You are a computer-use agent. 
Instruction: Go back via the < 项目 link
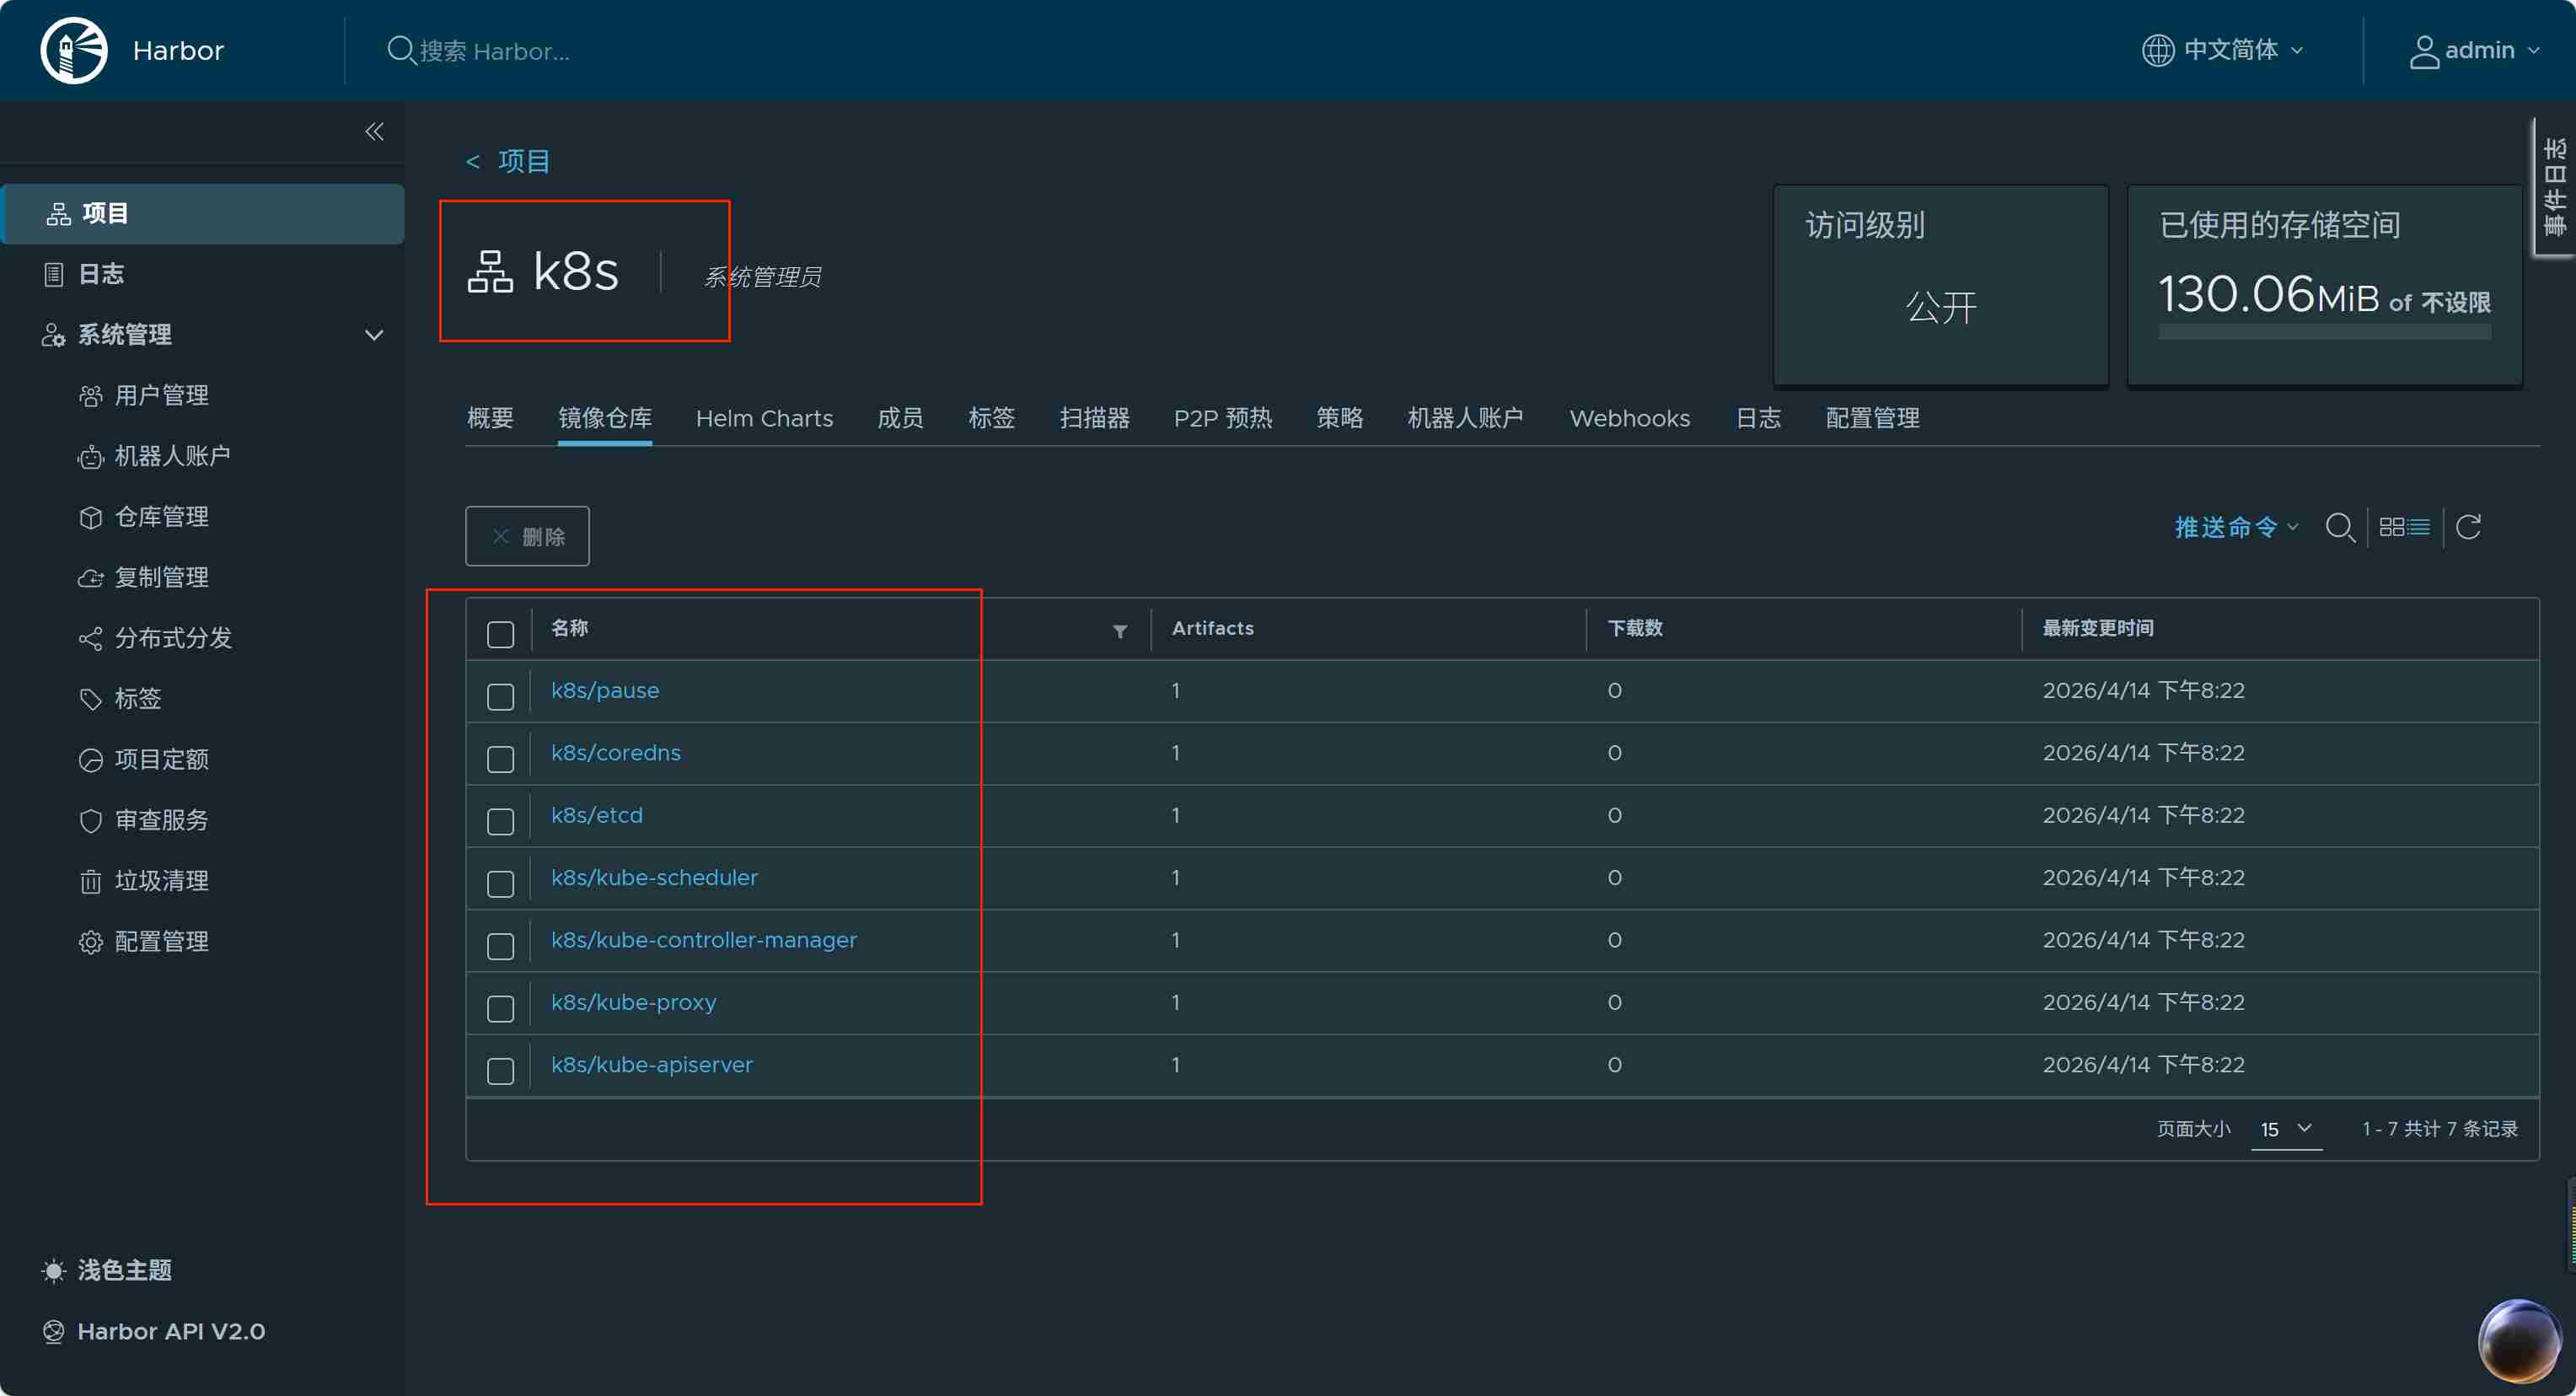pyautogui.click(x=508, y=161)
